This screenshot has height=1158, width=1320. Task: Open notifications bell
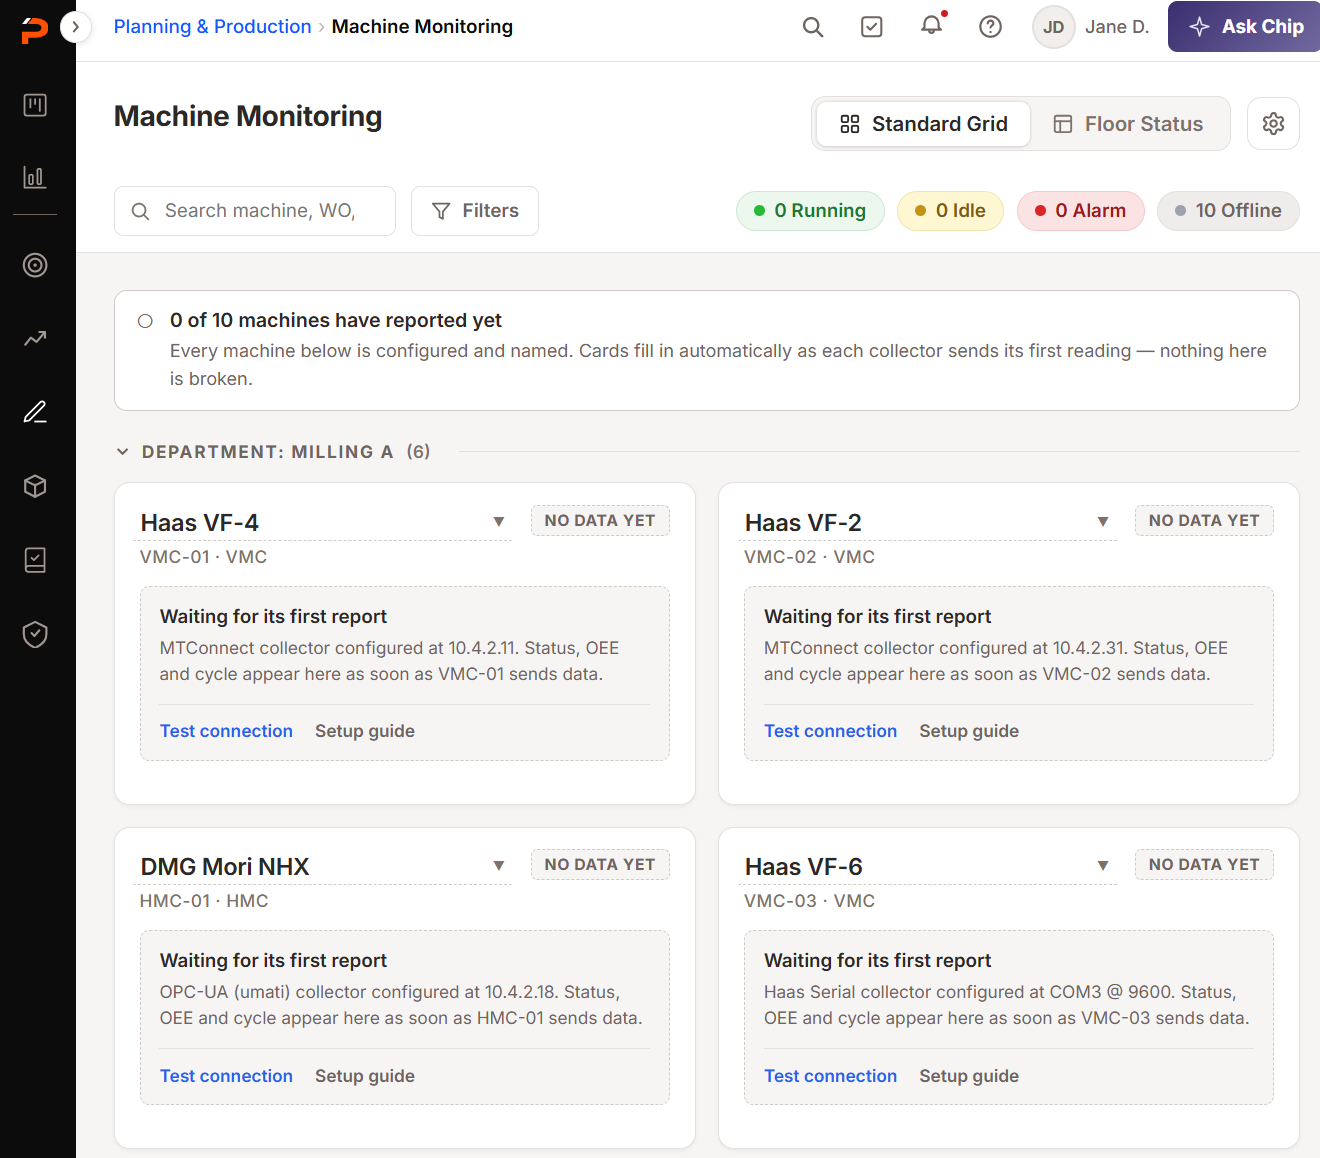(x=932, y=26)
